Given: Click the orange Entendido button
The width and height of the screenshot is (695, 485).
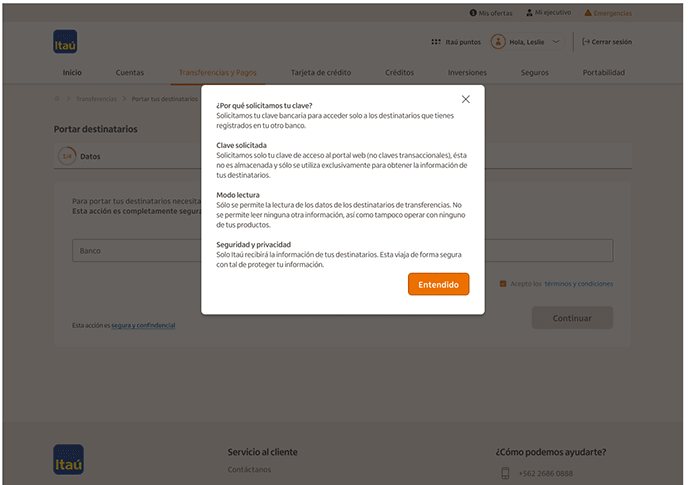Looking at the screenshot, I should [438, 284].
